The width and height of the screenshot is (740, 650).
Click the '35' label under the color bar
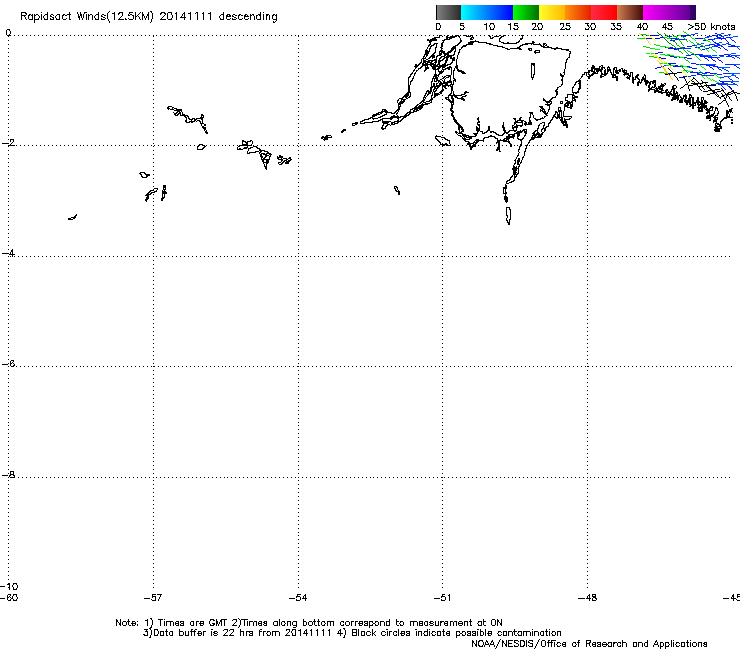point(616,27)
